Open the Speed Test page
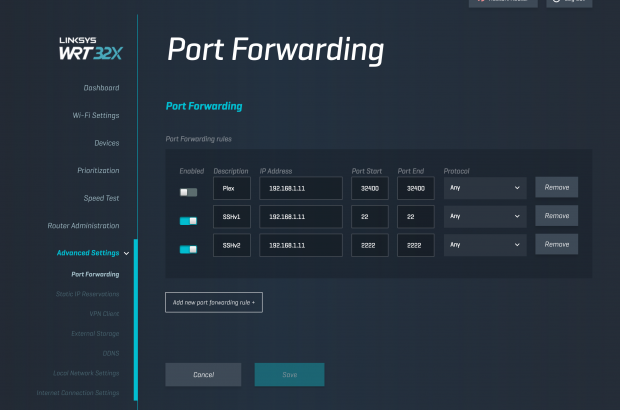The height and width of the screenshot is (410, 620). pos(101,198)
